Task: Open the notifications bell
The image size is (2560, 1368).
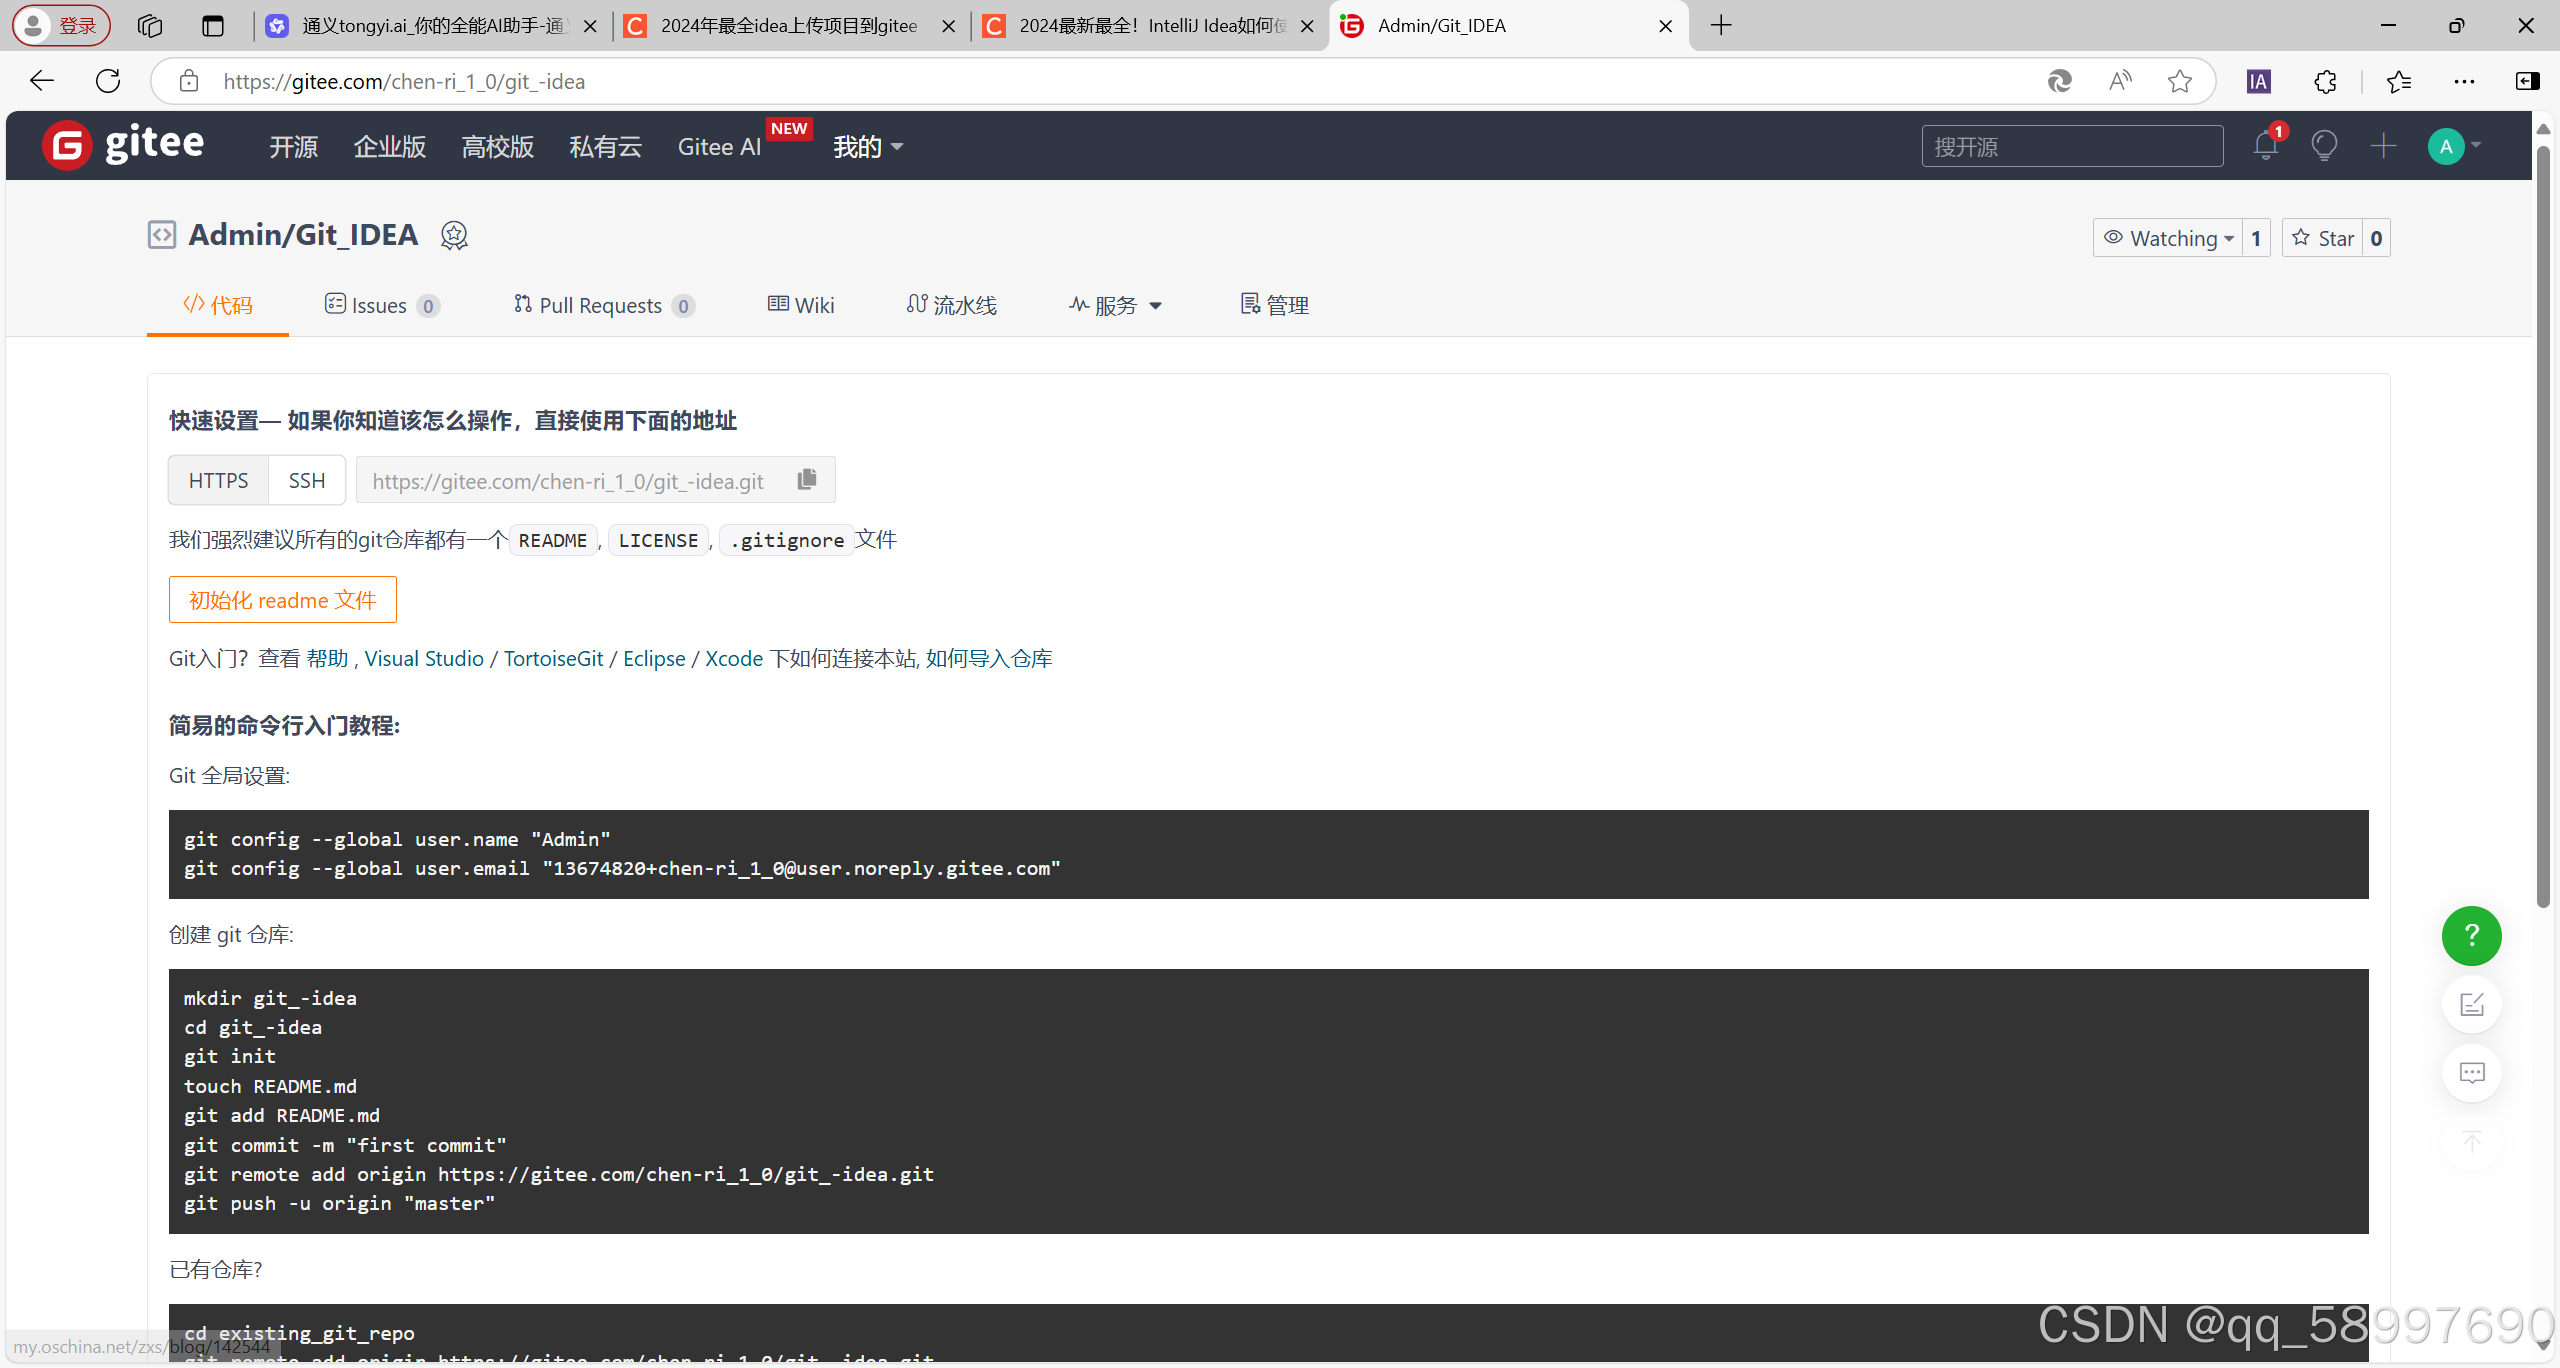Action: (2266, 146)
